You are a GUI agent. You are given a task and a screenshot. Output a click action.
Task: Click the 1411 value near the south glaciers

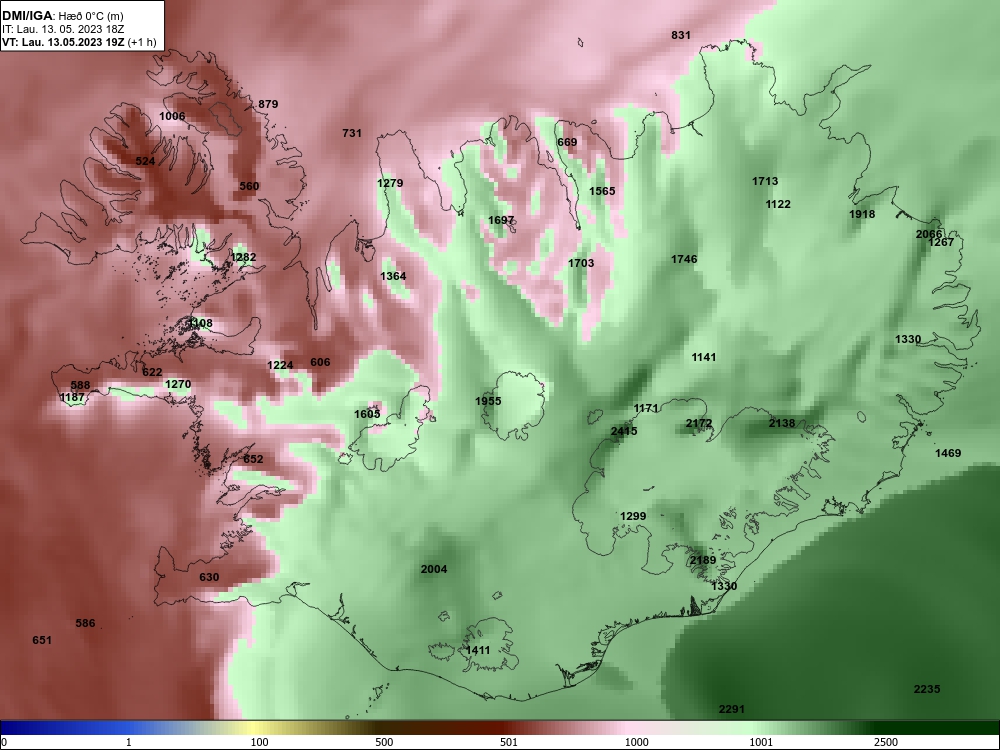478,651
